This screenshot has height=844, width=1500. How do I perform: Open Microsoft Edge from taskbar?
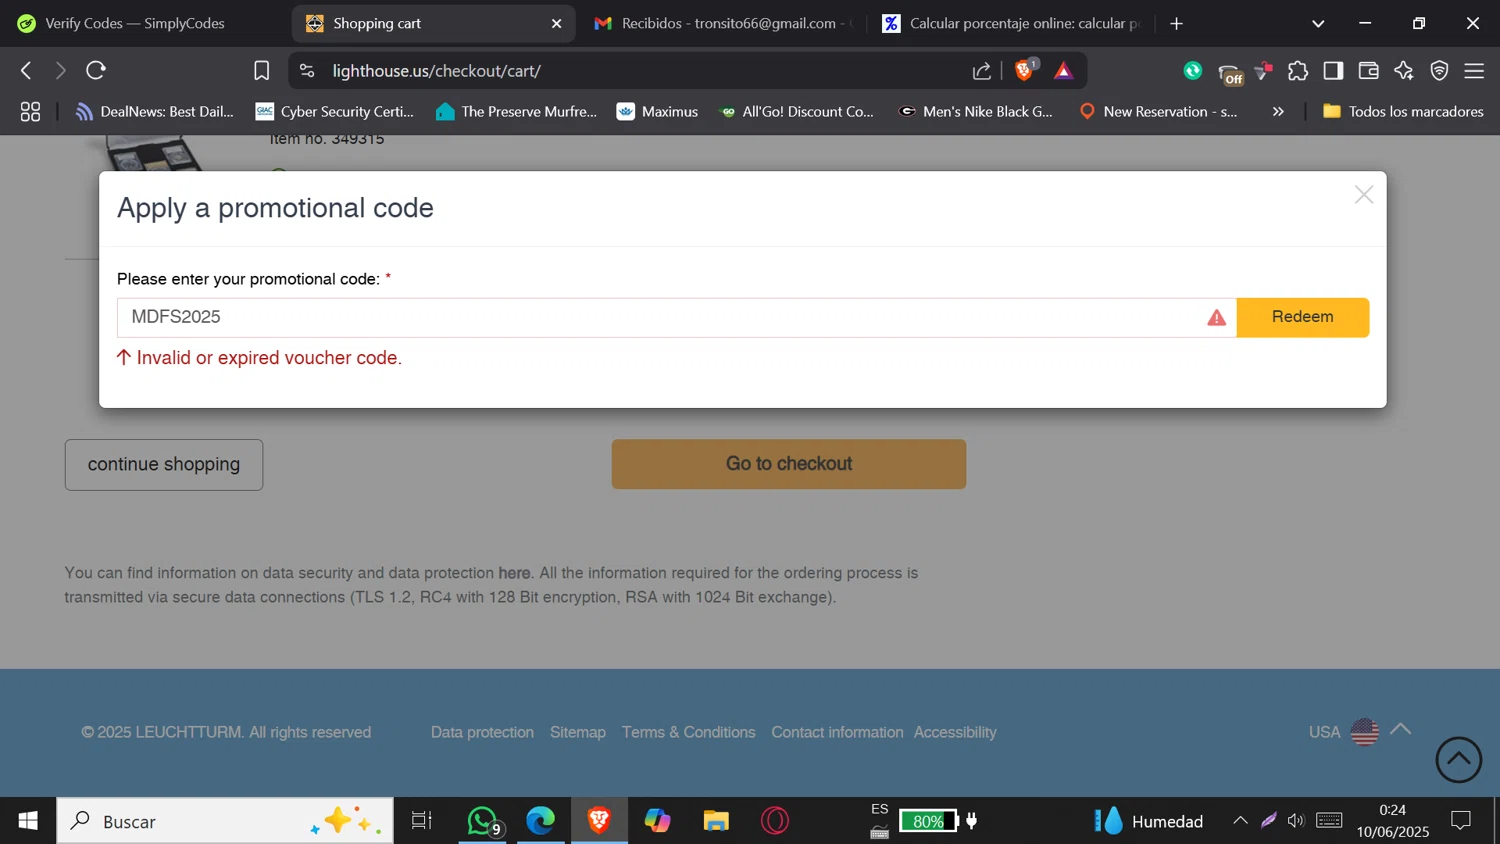coord(541,821)
